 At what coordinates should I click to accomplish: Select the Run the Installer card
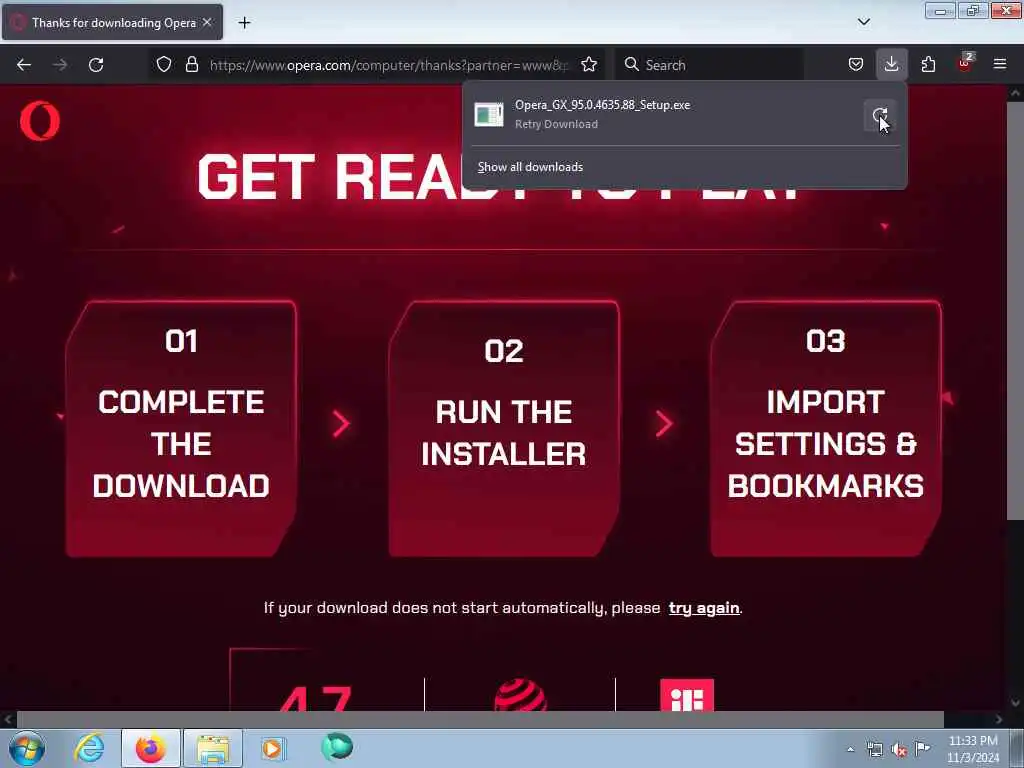504,429
